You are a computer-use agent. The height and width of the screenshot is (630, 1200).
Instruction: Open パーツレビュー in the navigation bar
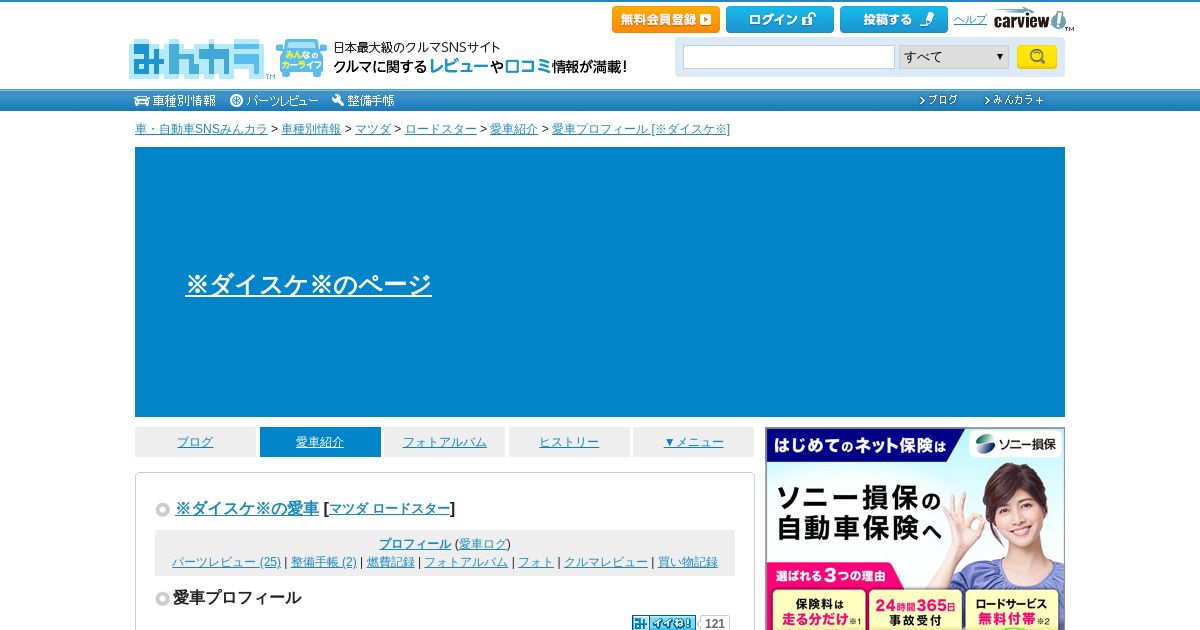[275, 100]
